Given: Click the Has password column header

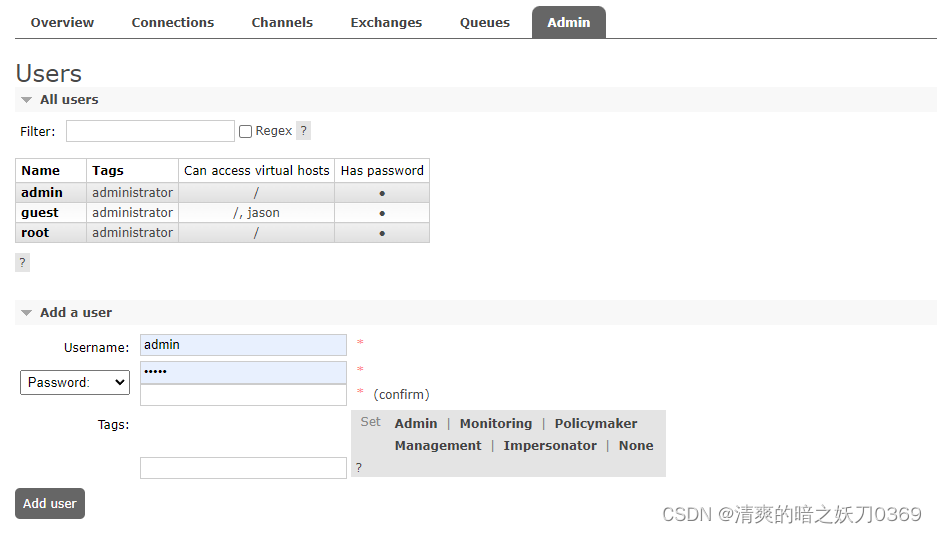Looking at the screenshot, I should coord(382,171).
